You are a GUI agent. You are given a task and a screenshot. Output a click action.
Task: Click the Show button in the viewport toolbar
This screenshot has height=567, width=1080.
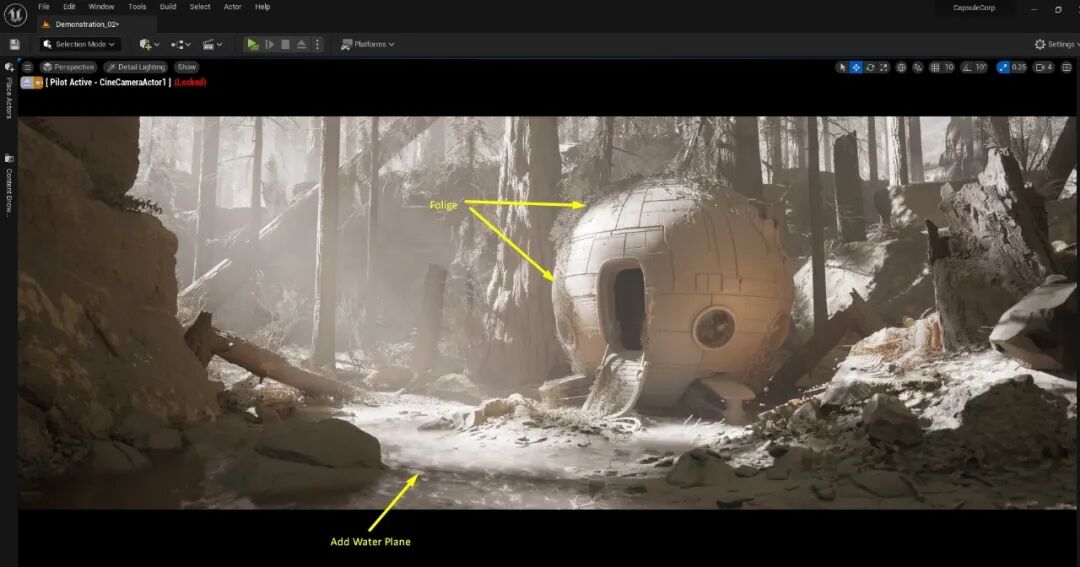click(187, 67)
